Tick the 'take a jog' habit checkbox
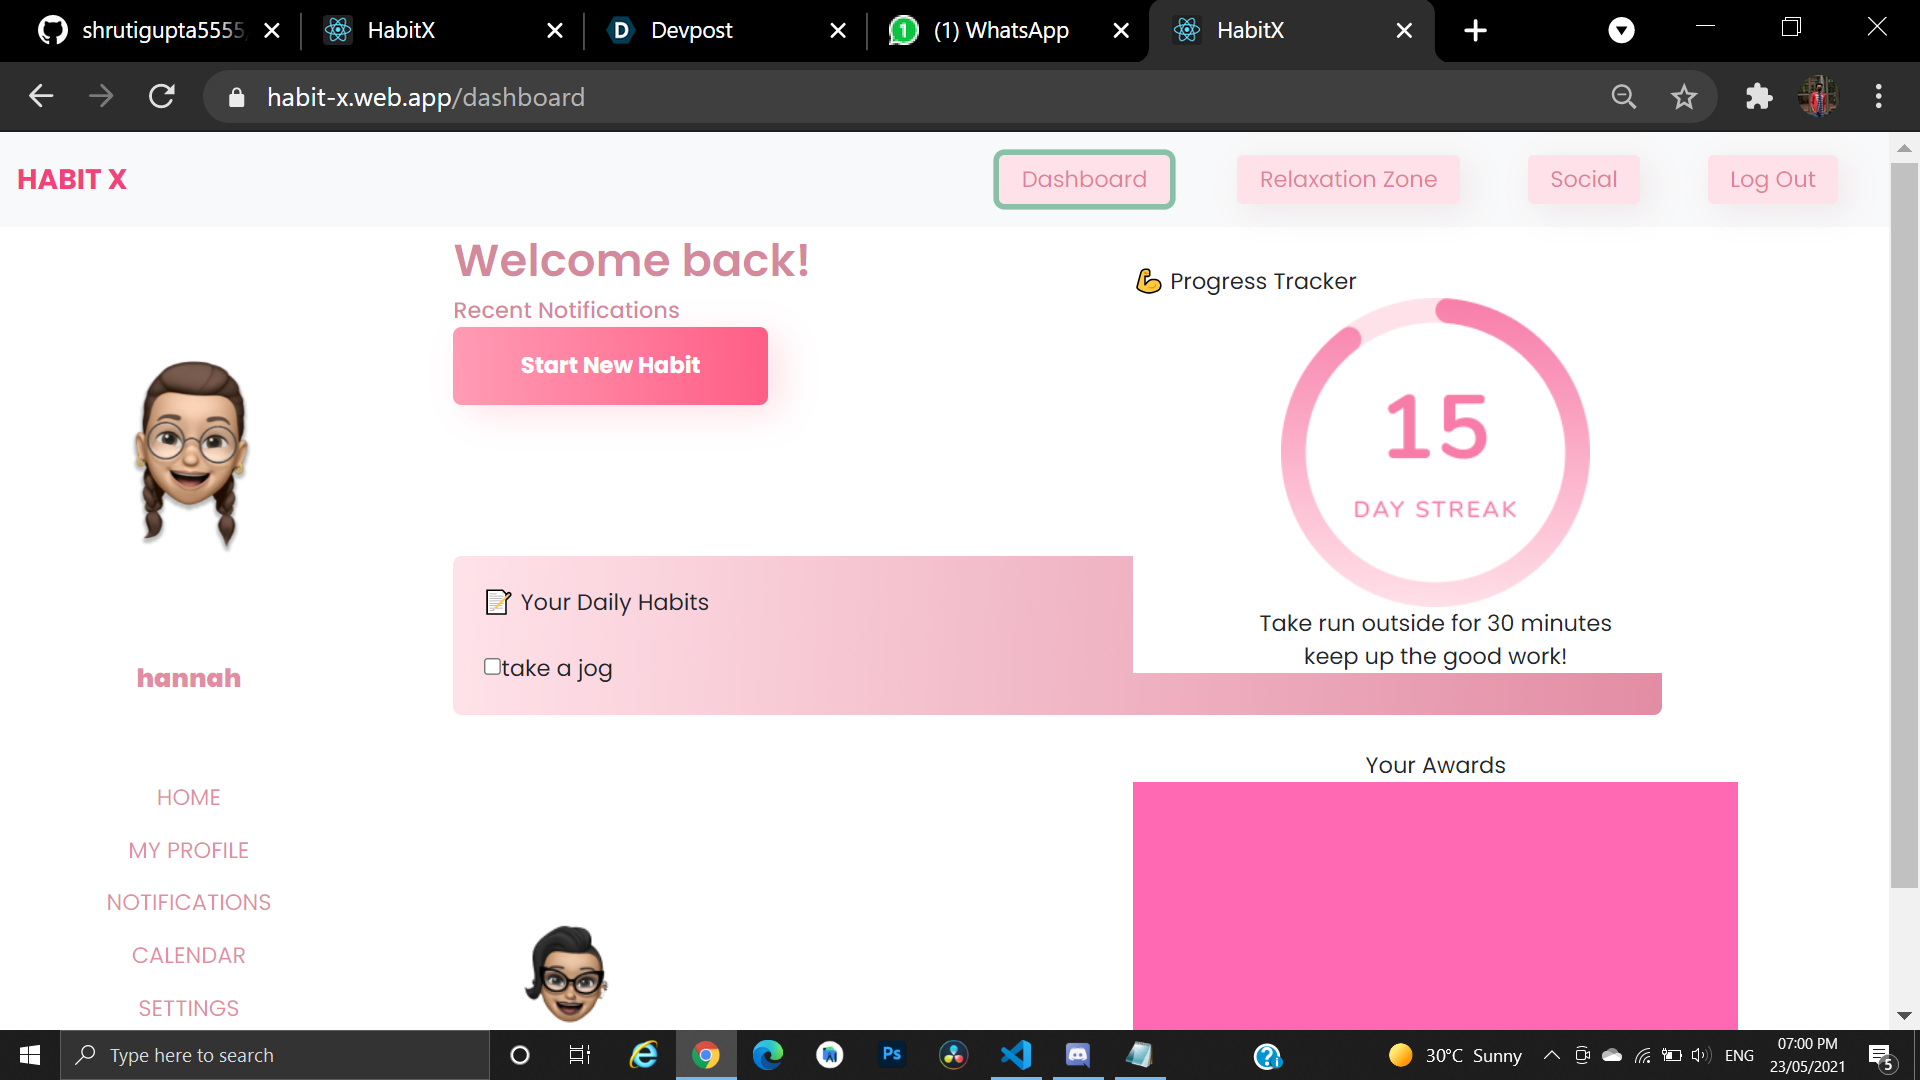This screenshot has width=1920, height=1080. point(492,667)
